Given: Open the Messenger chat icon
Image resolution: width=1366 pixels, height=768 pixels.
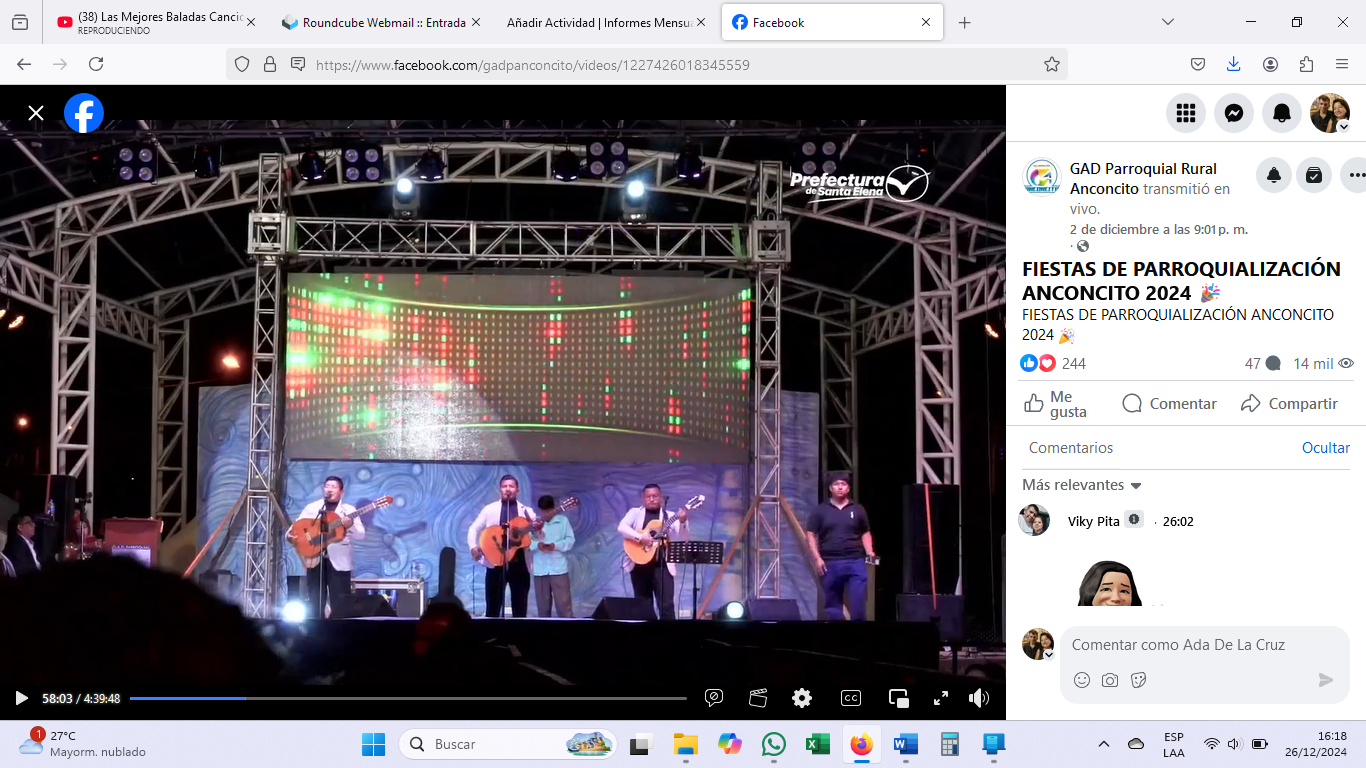Looking at the screenshot, I should pos(1234,113).
